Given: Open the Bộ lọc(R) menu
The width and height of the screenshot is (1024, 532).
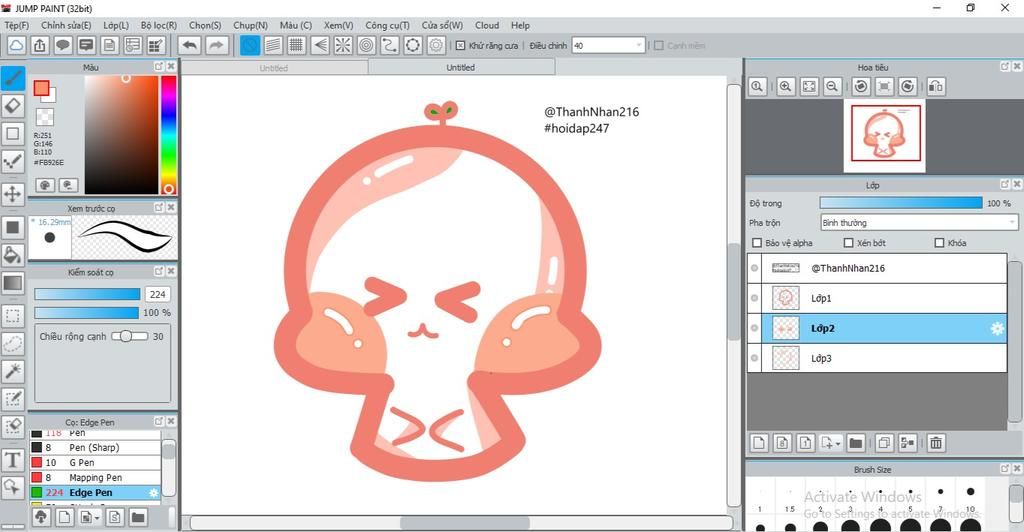Looking at the screenshot, I should [159, 25].
